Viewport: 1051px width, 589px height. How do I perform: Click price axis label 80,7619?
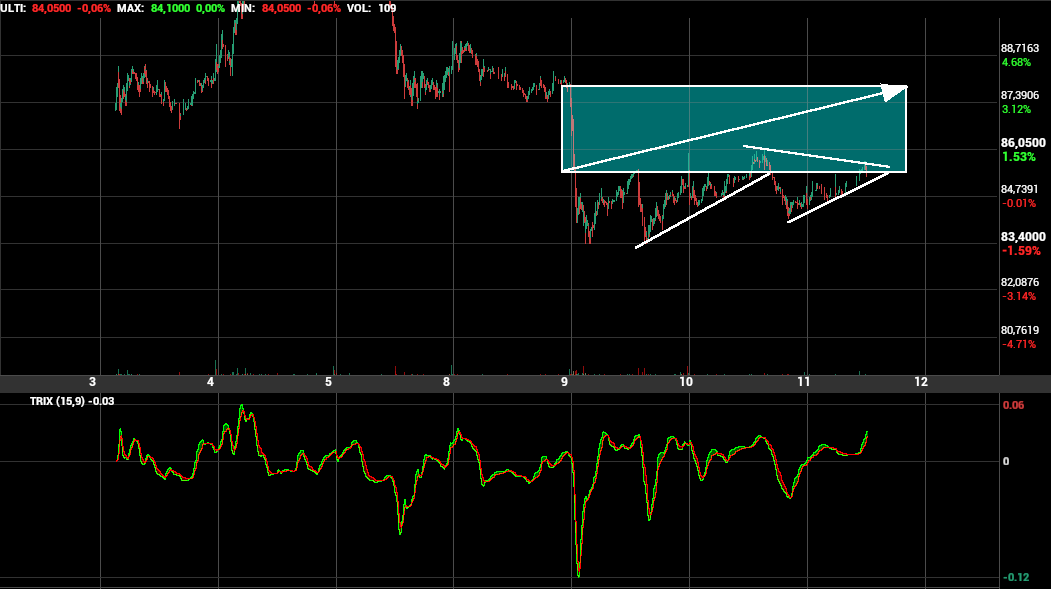tap(1019, 330)
